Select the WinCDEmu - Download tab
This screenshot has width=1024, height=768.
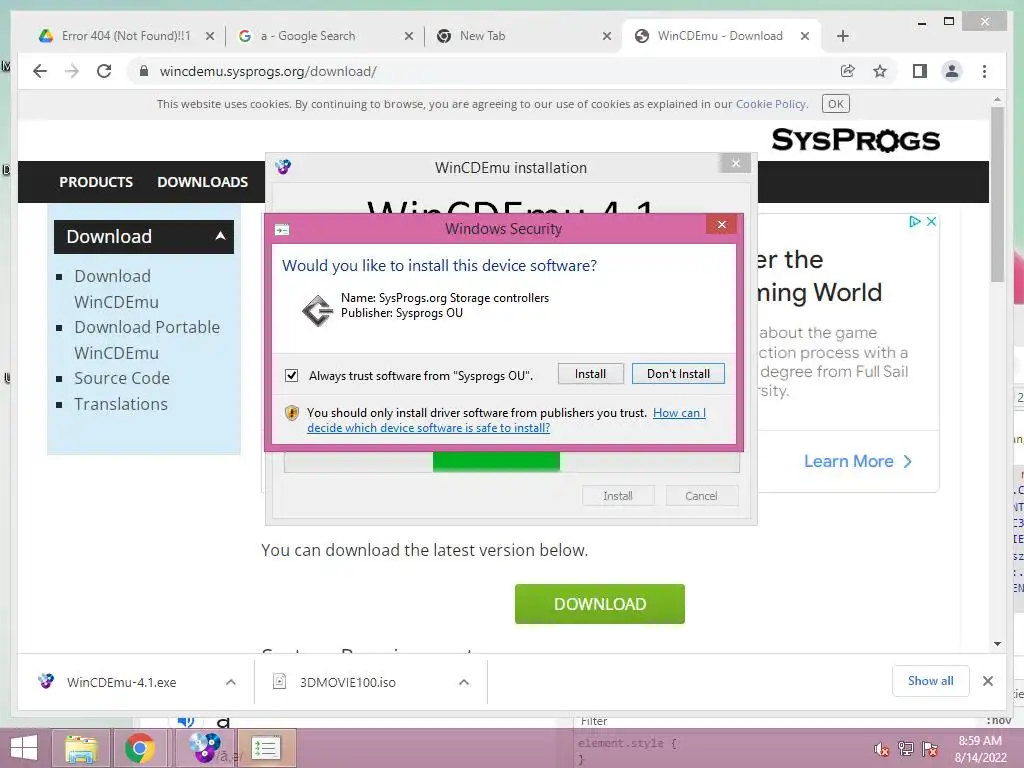click(721, 36)
